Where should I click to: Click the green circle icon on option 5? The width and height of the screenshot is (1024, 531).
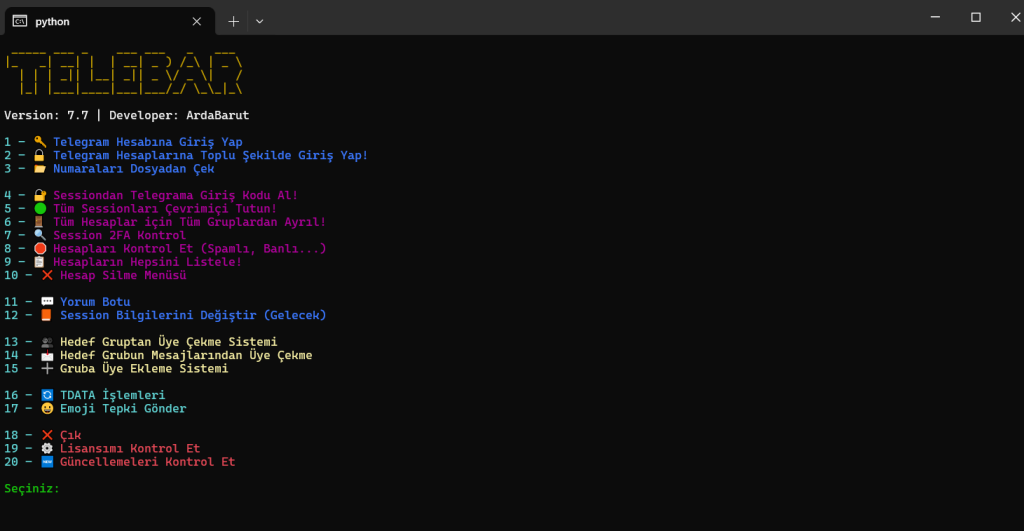(x=40, y=209)
